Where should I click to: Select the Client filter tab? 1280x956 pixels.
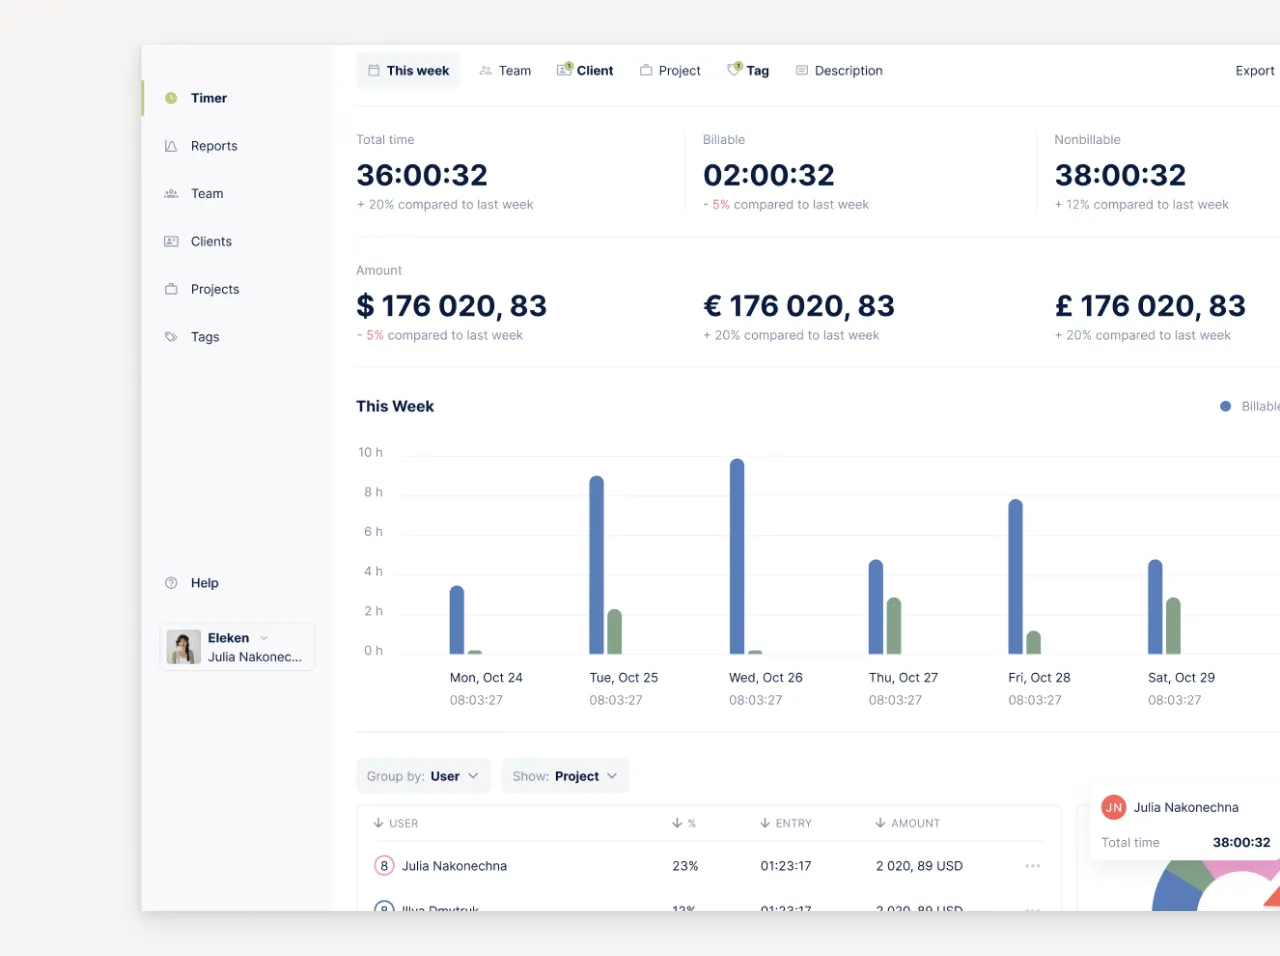click(x=585, y=70)
